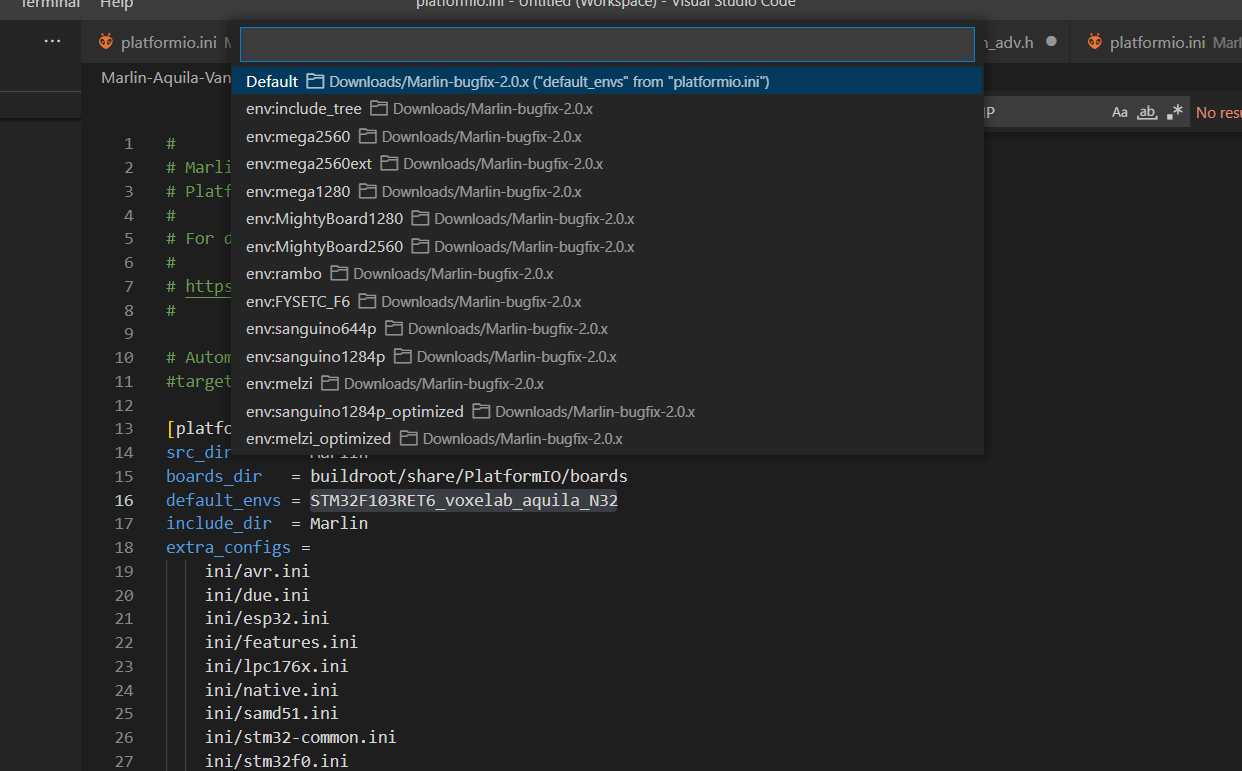Open the Help menu
The height and width of the screenshot is (771, 1242).
point(117,4)
